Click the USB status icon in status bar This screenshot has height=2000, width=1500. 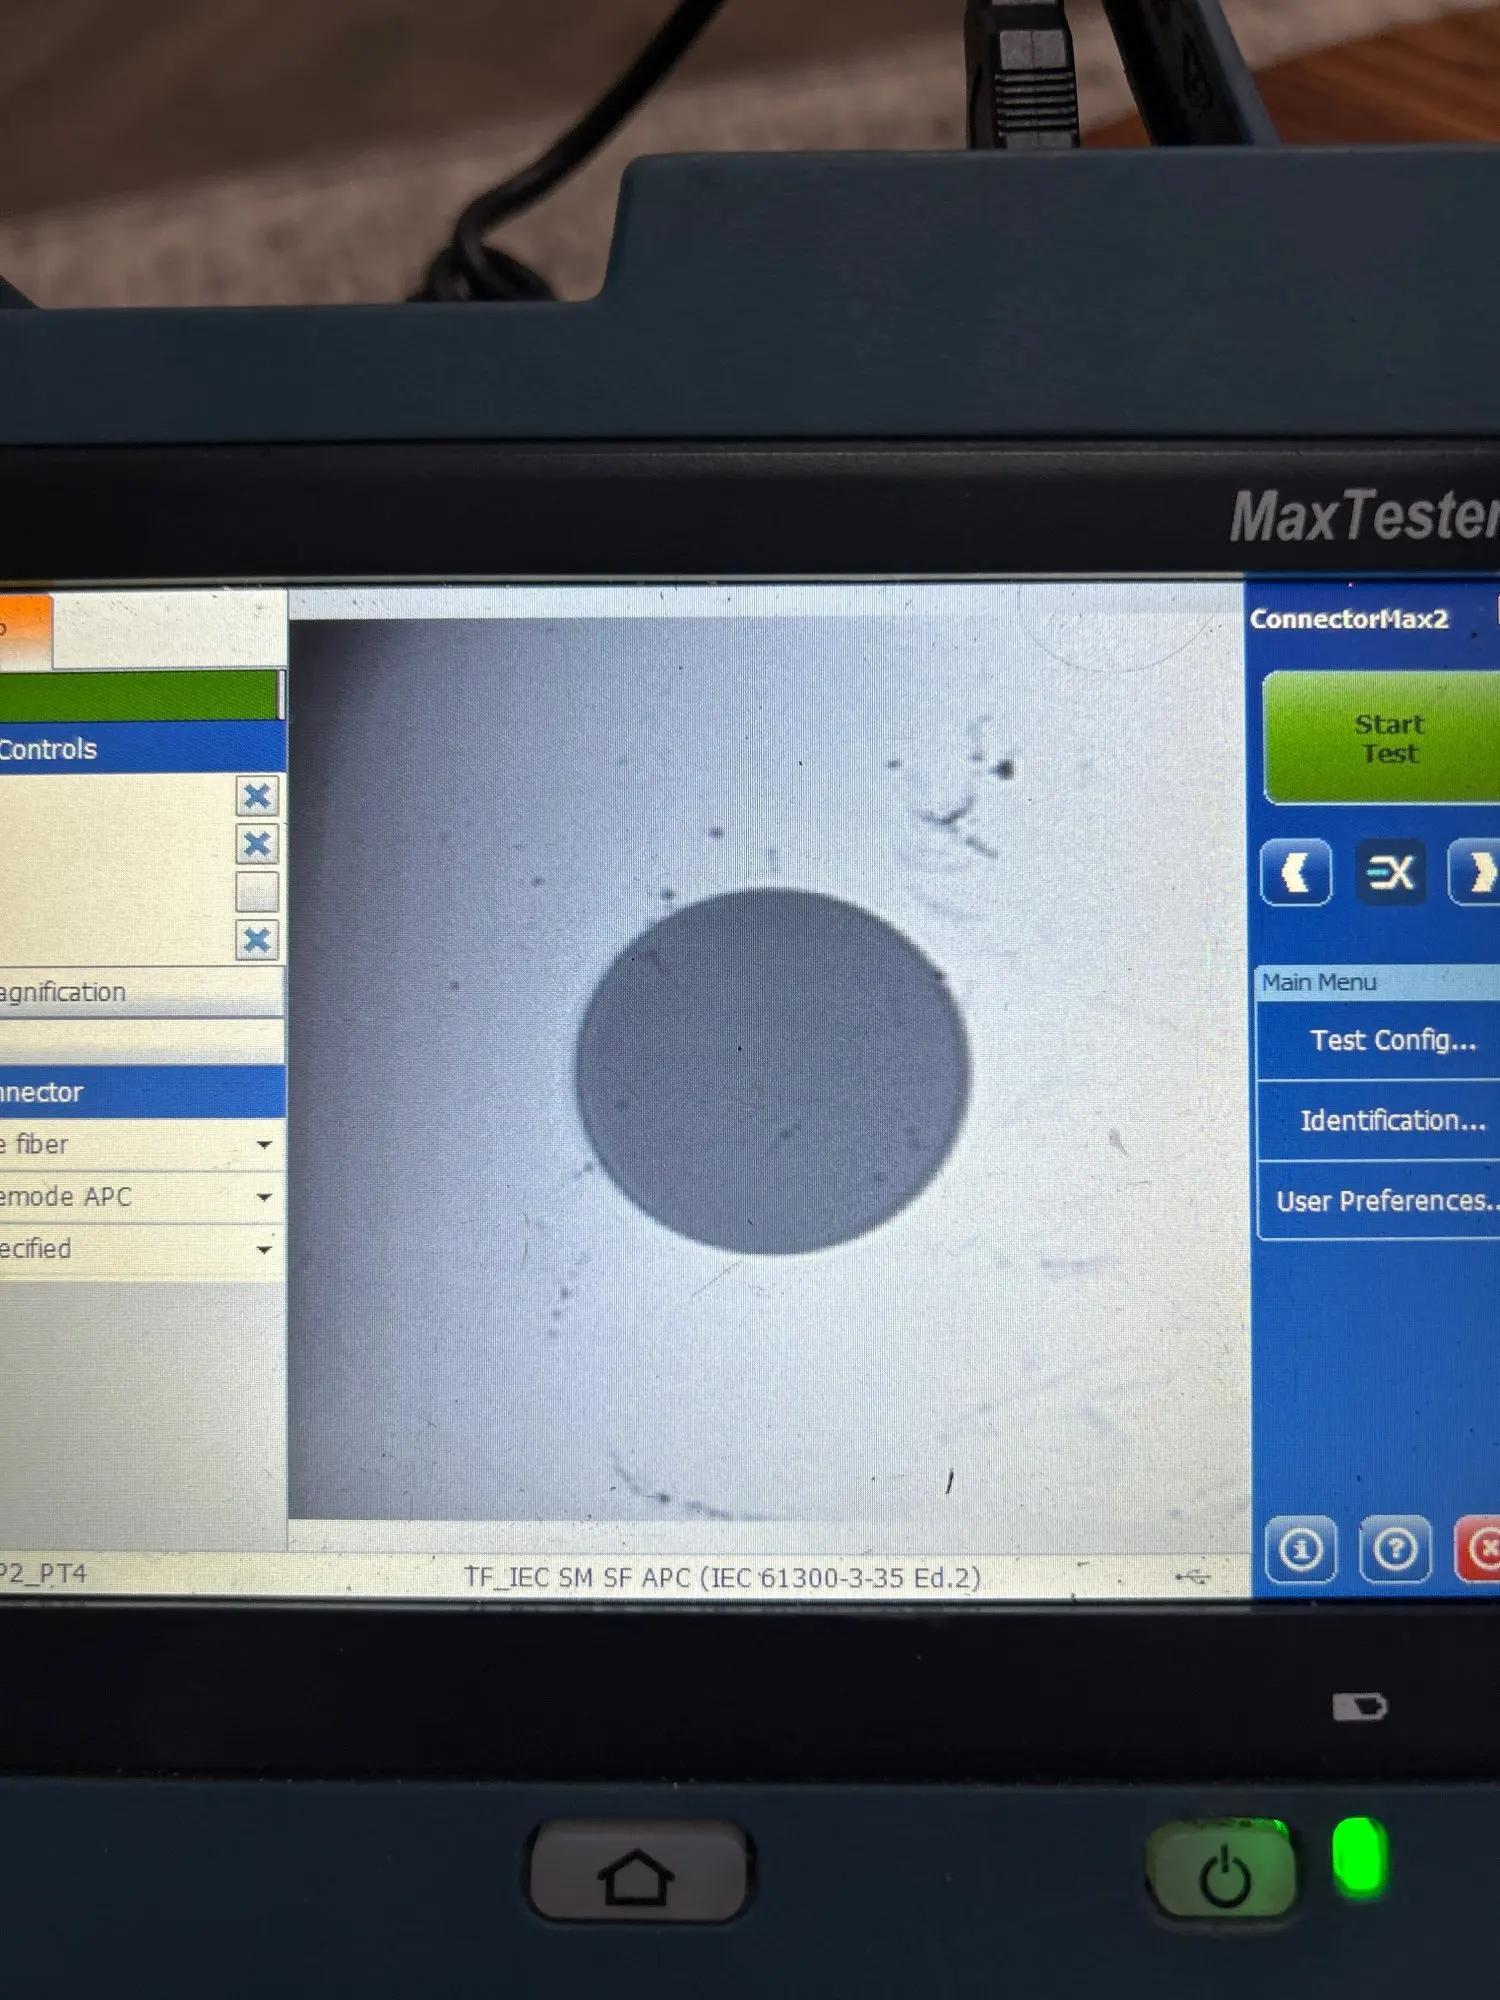pyautogui.click(x=1193, y=1577)
